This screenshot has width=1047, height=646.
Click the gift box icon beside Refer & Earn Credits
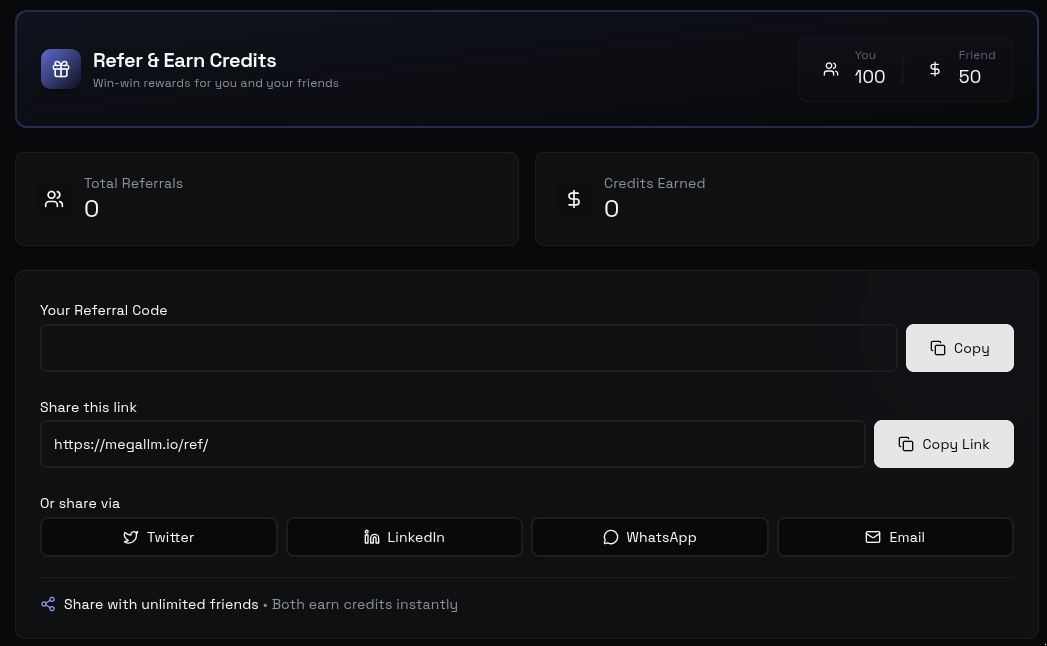[61, 69]
